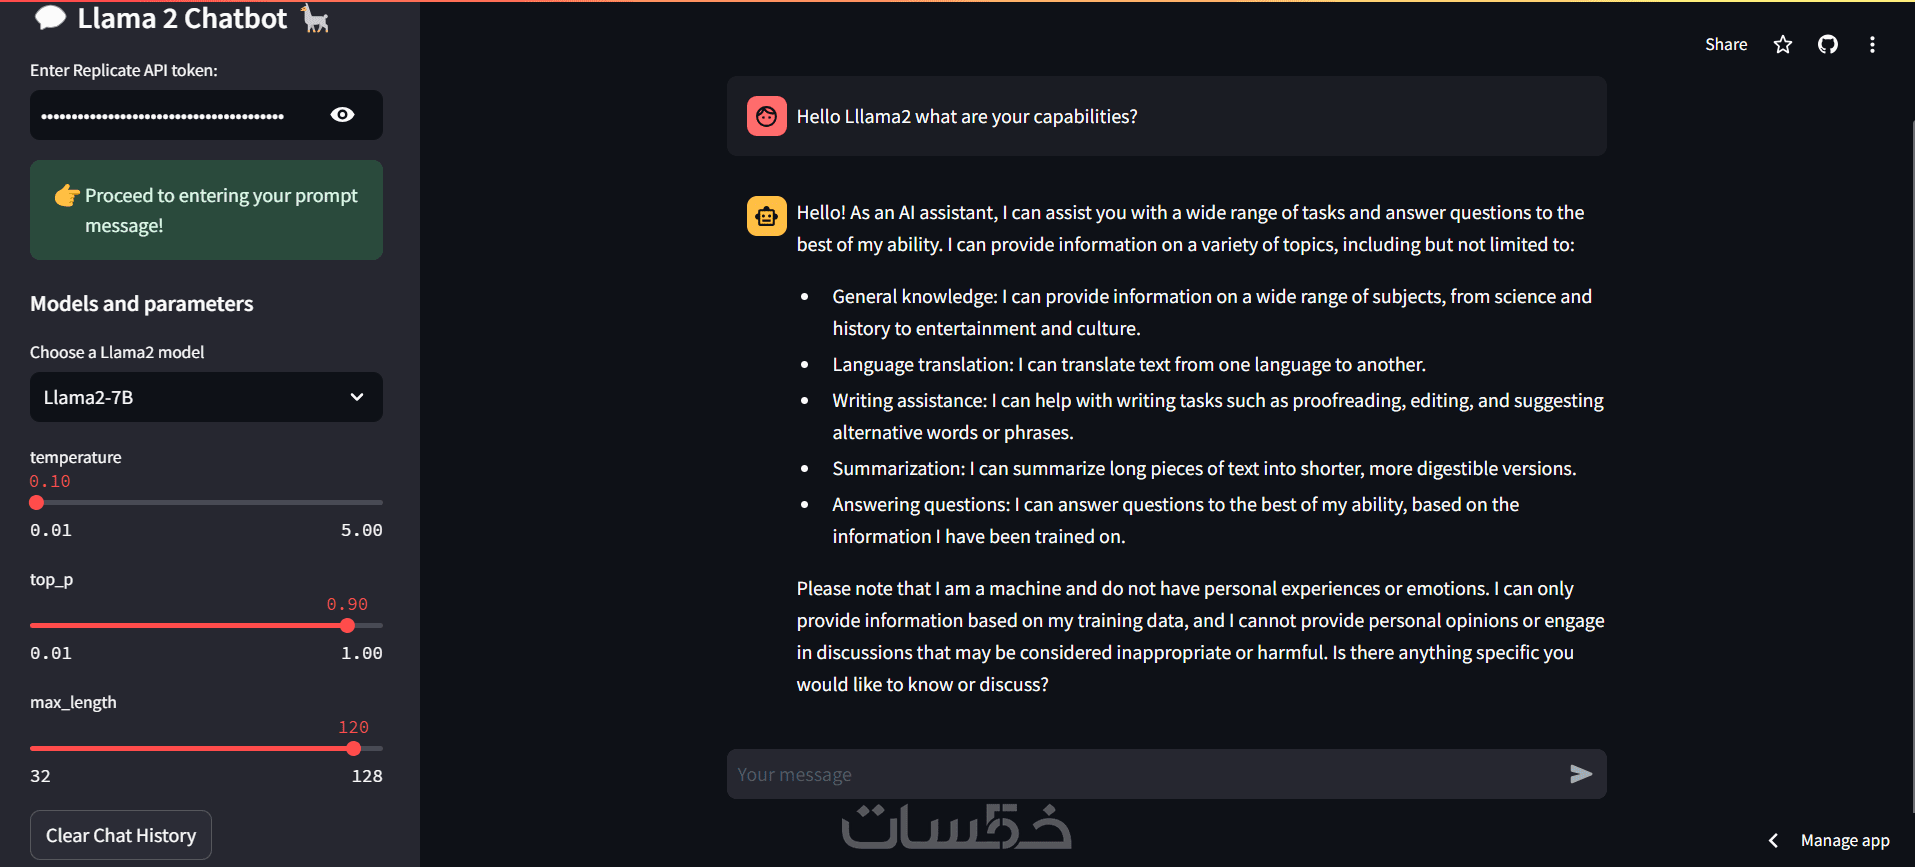Click the send message arrow icon

point(1580,774)
